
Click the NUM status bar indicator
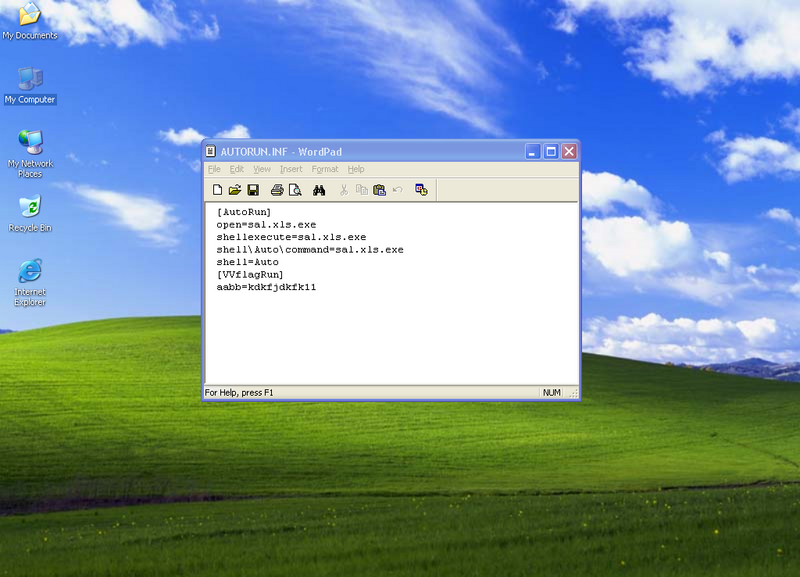tap(552, 392)
